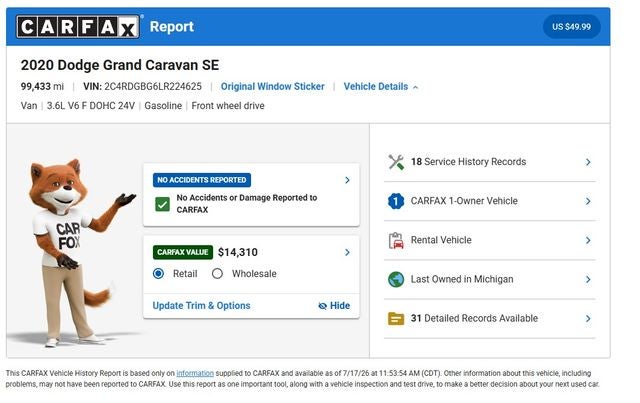Select the Retail value radio button
The height and width of the screenshot is (403, 640).
coord(158,274)
